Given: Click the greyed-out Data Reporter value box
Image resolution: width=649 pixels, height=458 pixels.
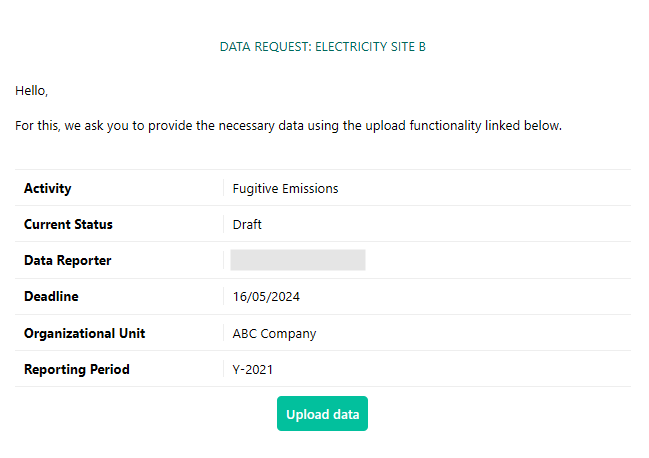Looking at the screenshot, I should (298, 260).
